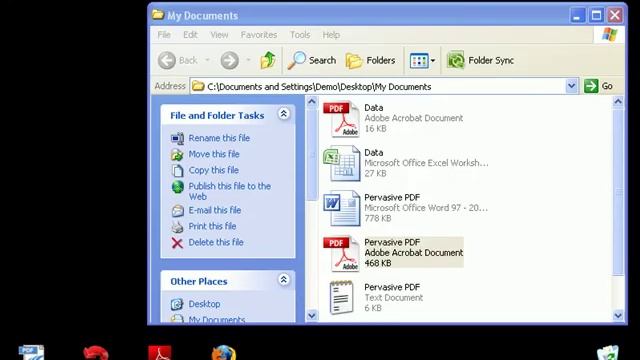Go up one folder level
This screenshot has width=640, height=360.
(x=268, y=60)
